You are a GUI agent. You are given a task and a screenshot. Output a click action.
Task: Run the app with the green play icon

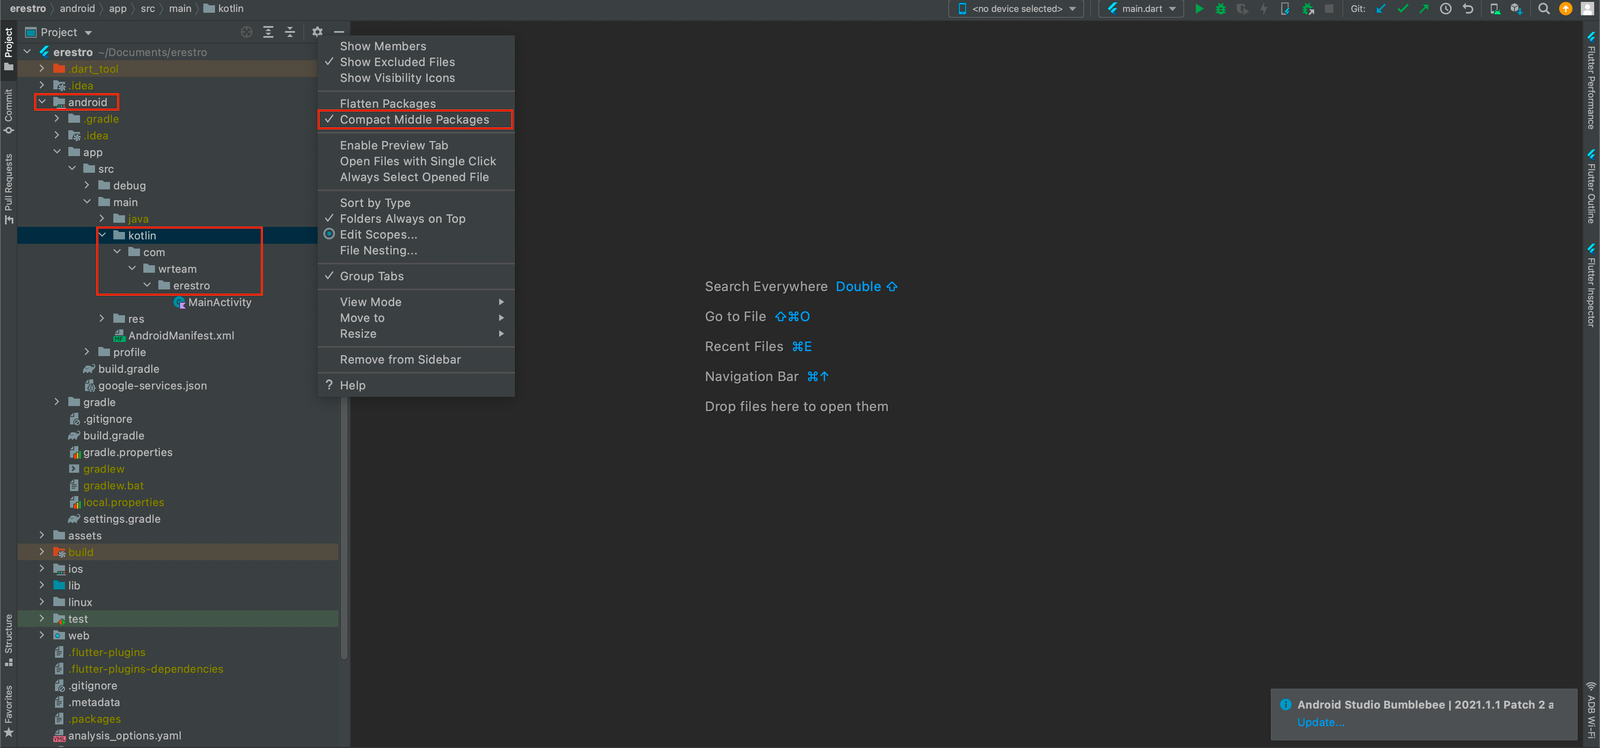(x=1199, y=9)
